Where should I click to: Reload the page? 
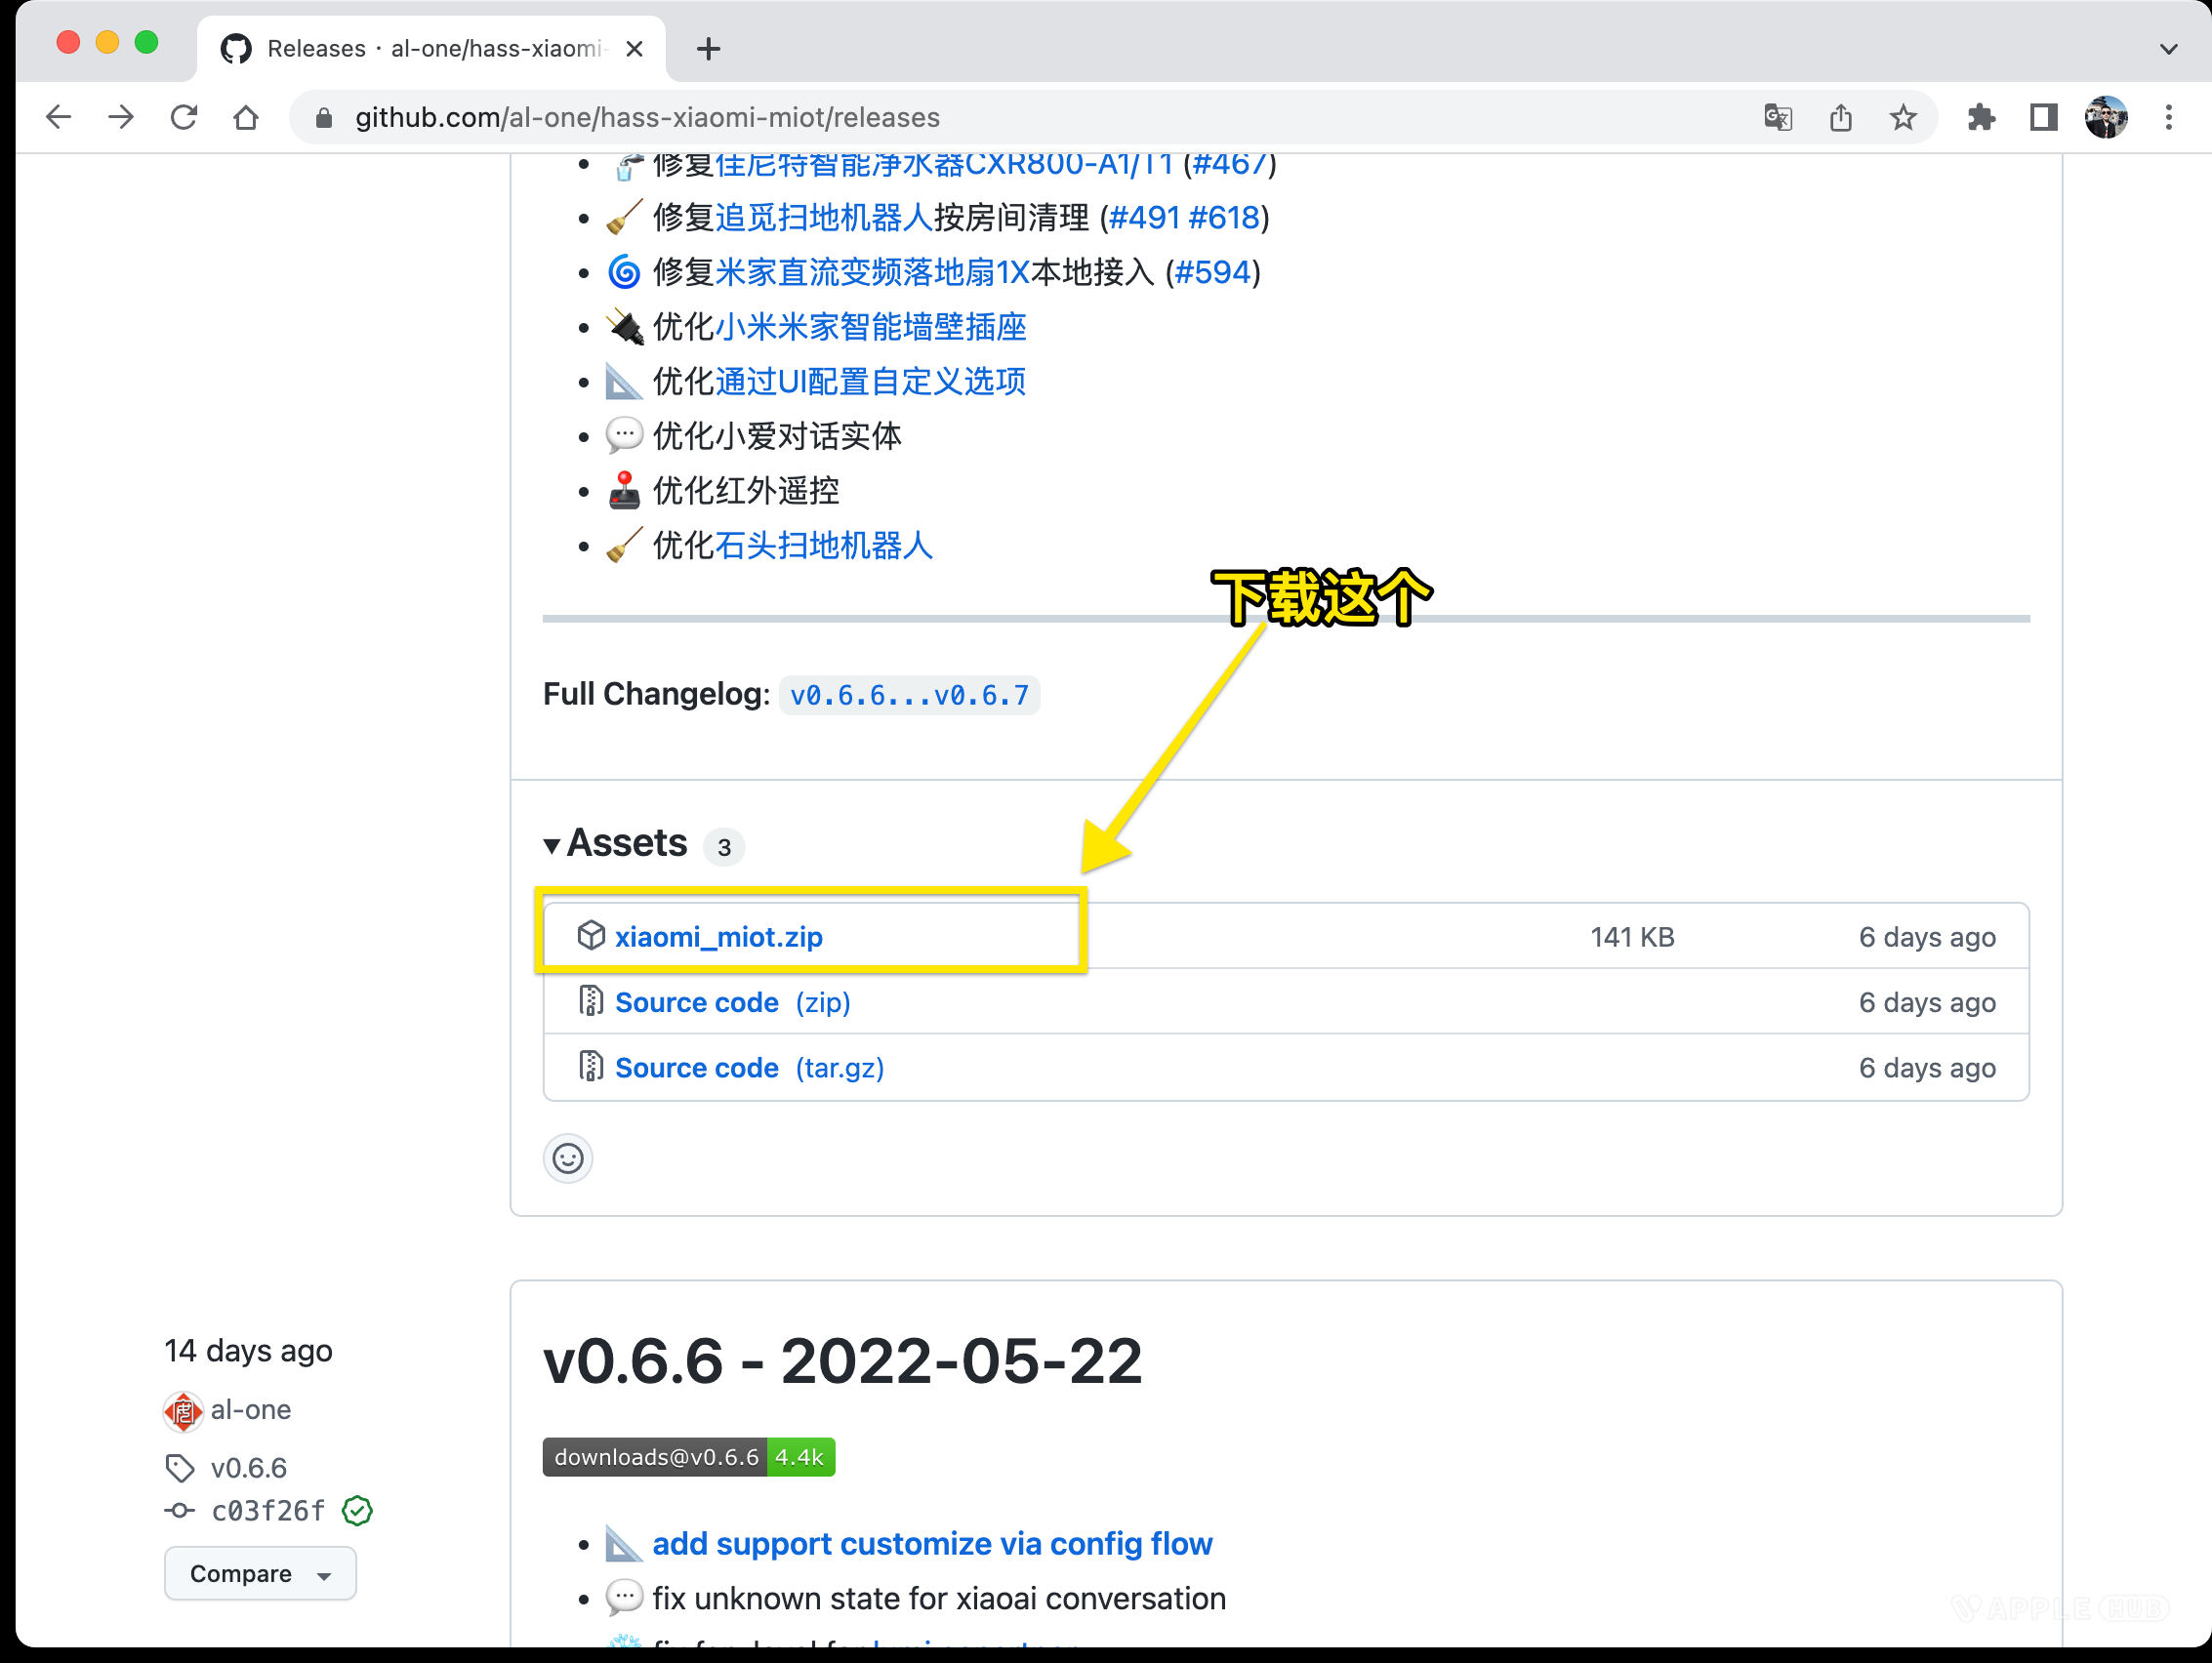pos(184,118)
